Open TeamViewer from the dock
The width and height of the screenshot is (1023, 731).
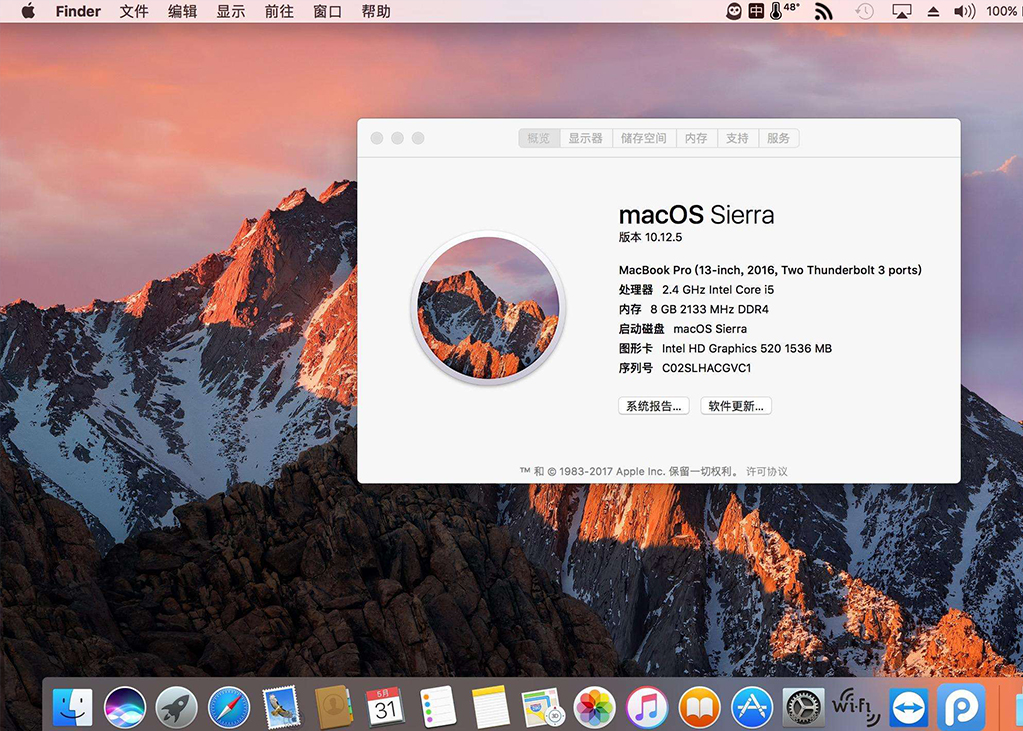[x=909, y=708]
